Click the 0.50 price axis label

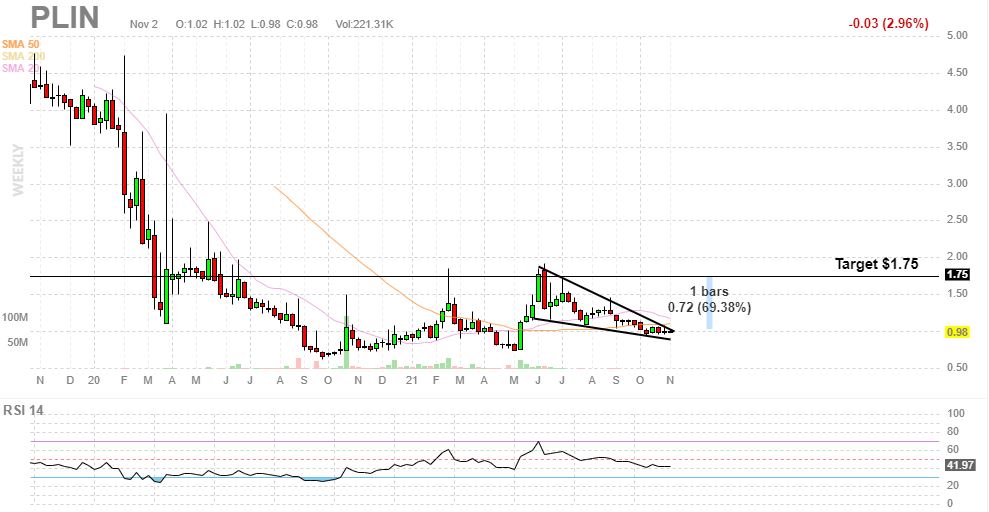957,368
